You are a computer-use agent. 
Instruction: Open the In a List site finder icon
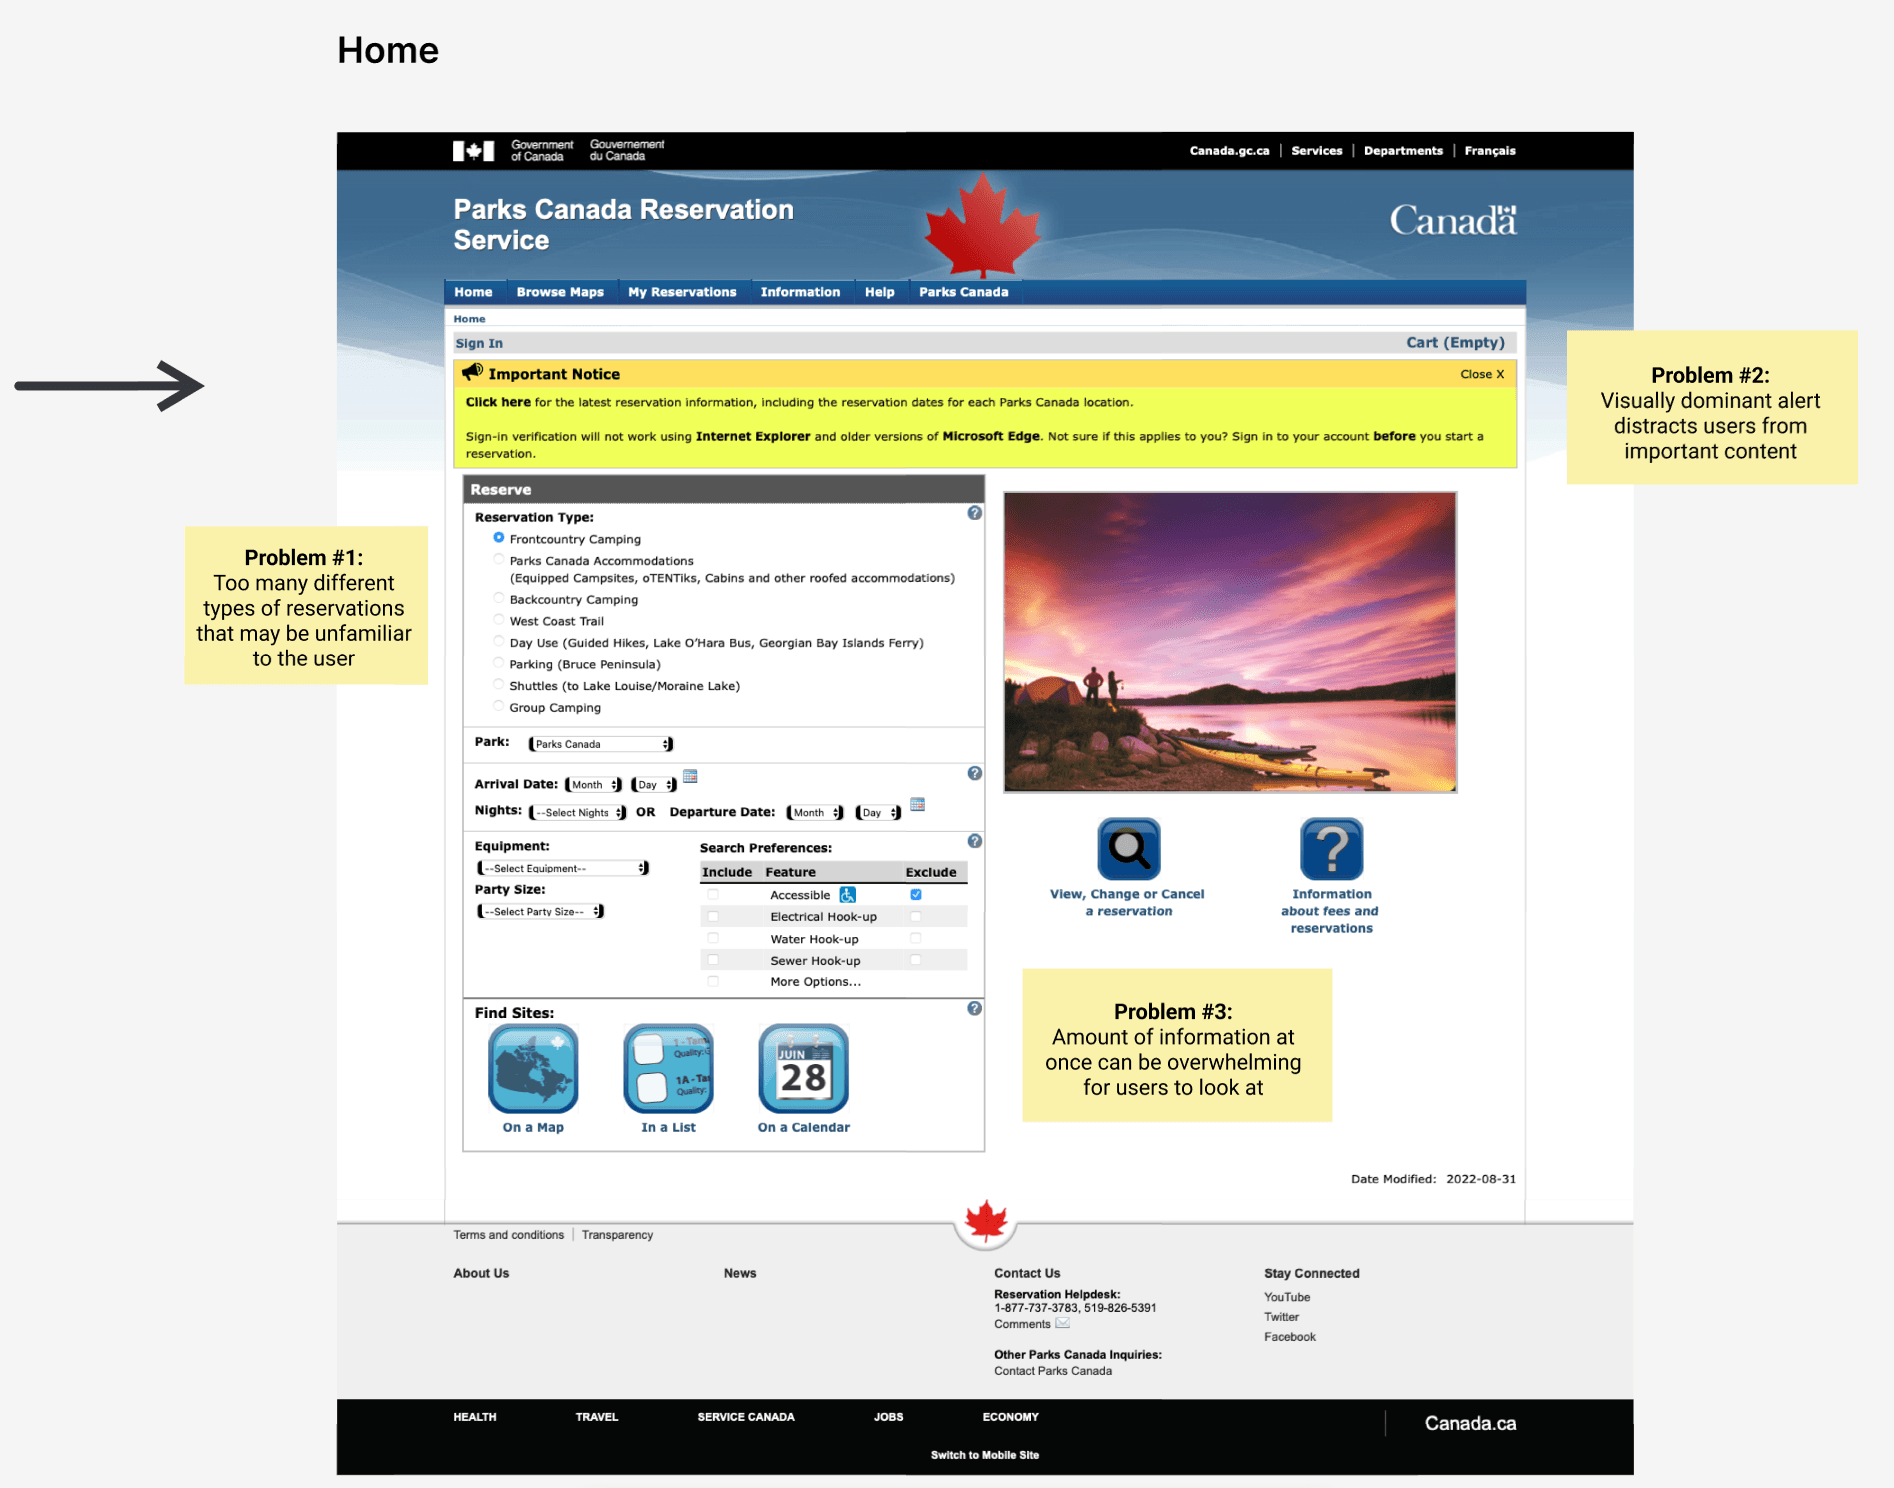click(668, 1068)
